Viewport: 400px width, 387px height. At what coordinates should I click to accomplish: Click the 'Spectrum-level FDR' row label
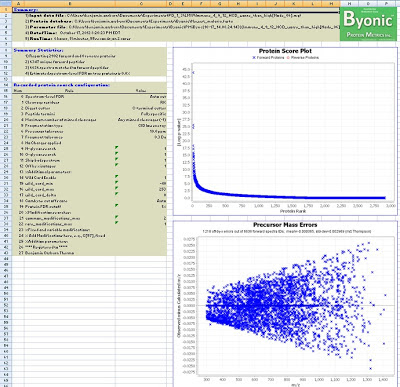click(45, 97)
